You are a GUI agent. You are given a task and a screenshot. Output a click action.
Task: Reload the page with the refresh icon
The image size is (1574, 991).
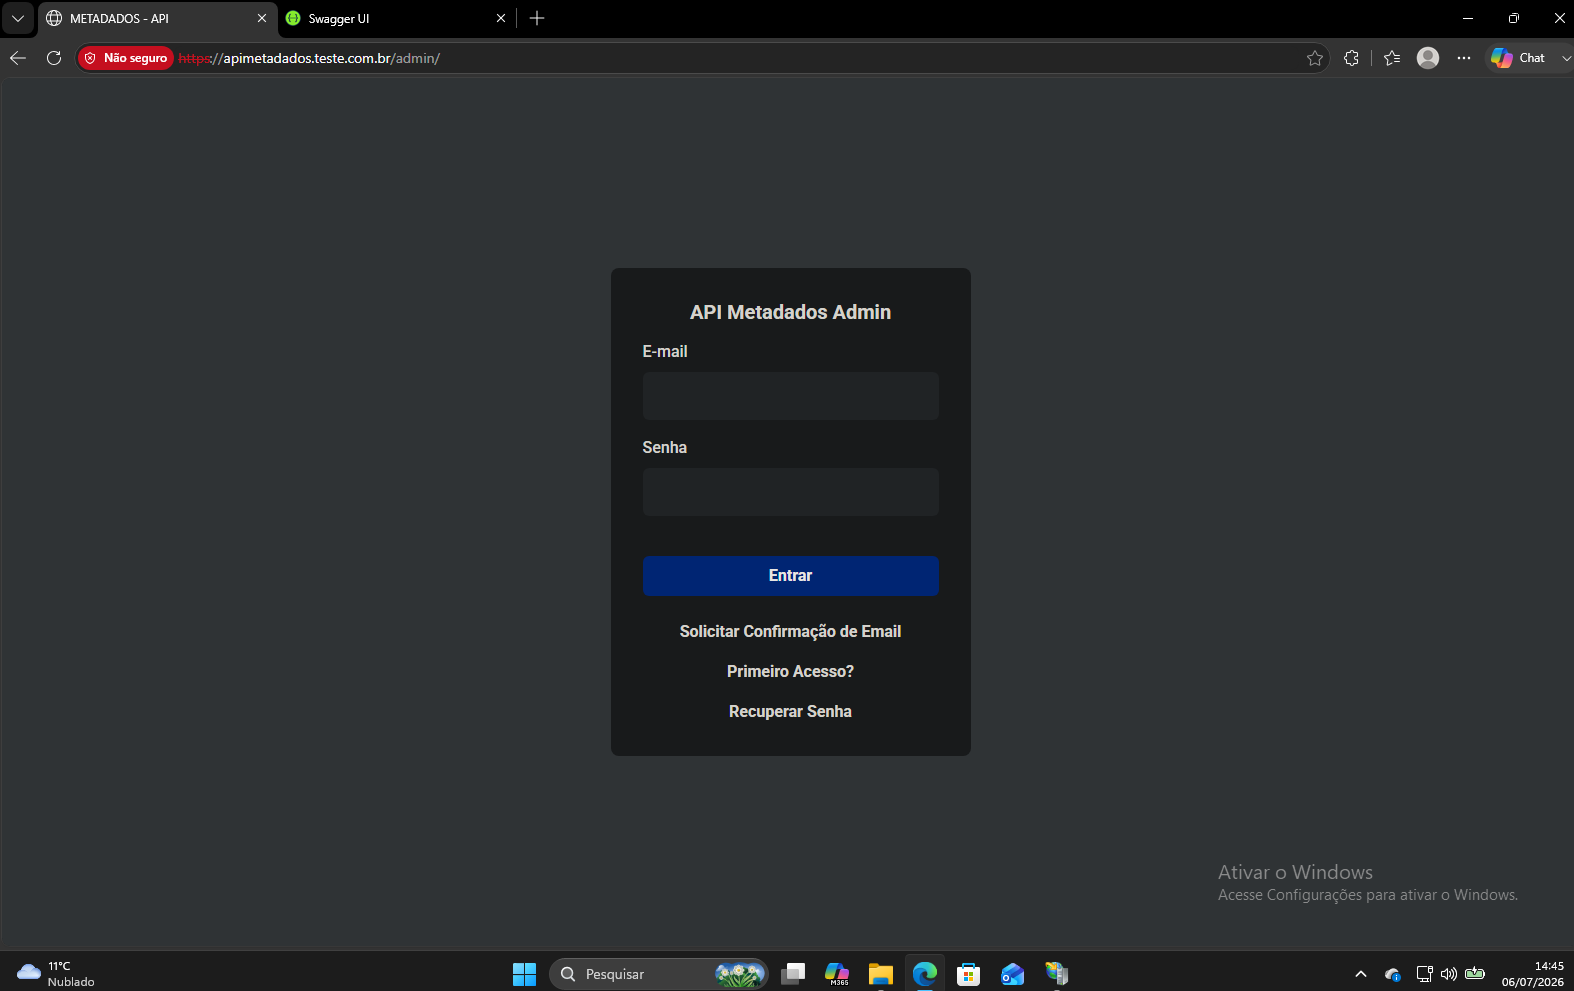54,58
